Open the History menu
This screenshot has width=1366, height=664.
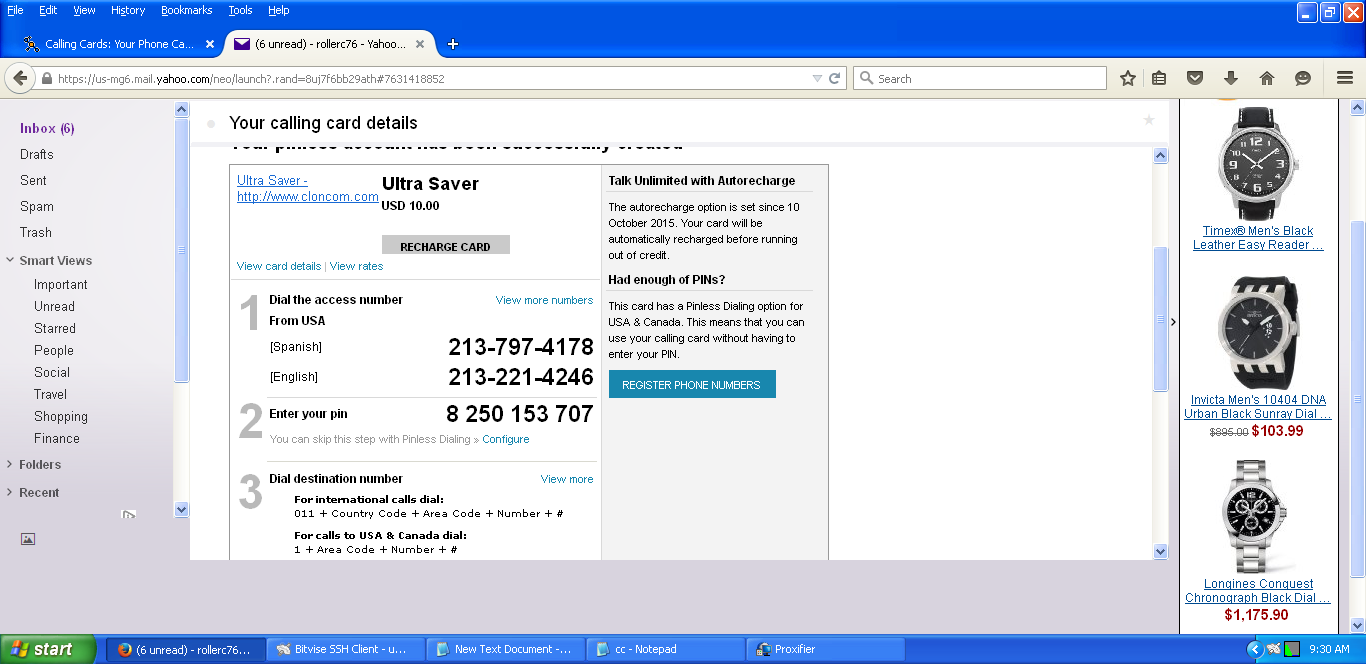(x=128, y=10)
